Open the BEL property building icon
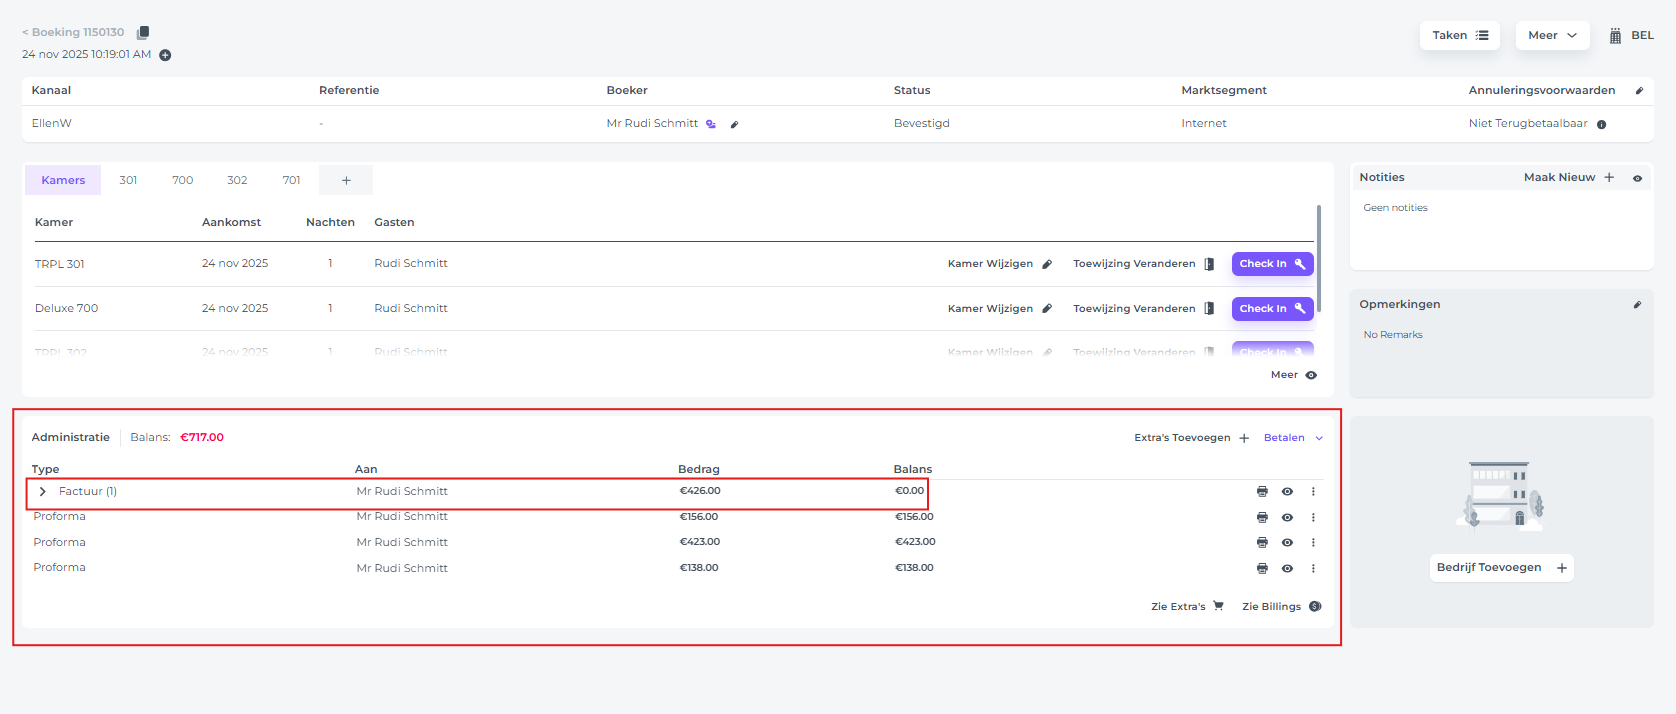 click(1615, 36)
